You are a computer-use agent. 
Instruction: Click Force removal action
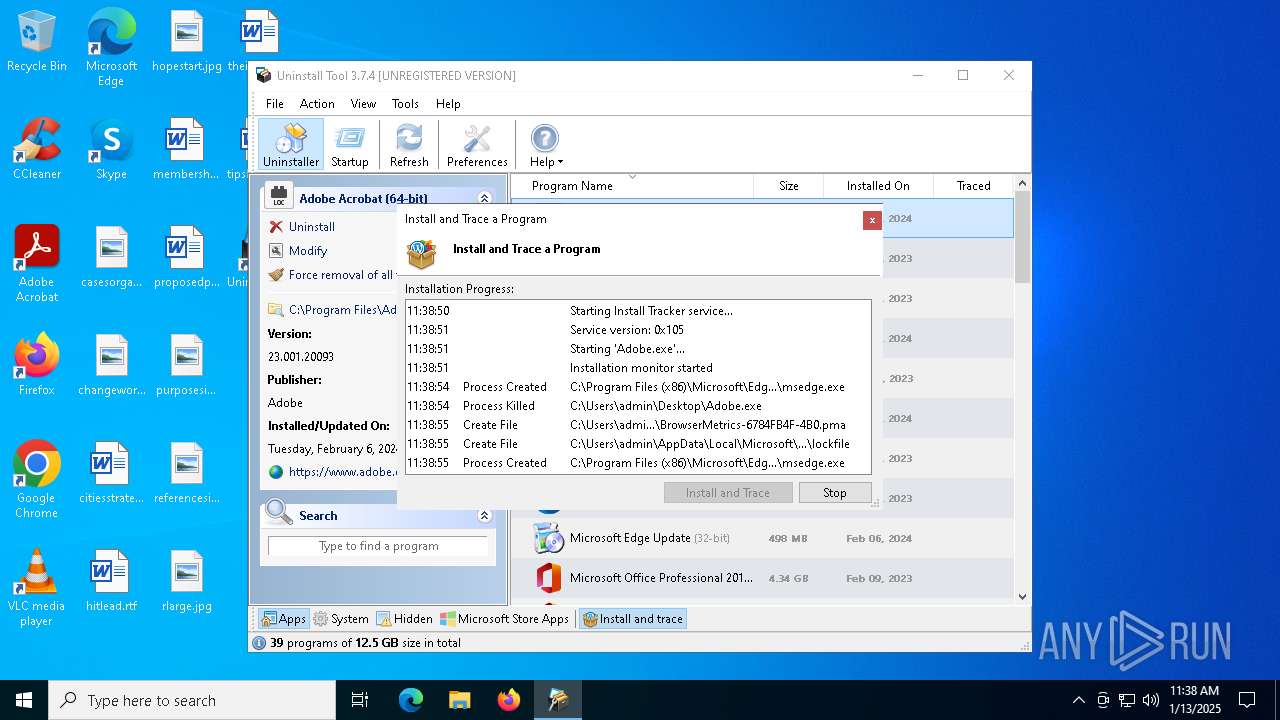[332, 275]
